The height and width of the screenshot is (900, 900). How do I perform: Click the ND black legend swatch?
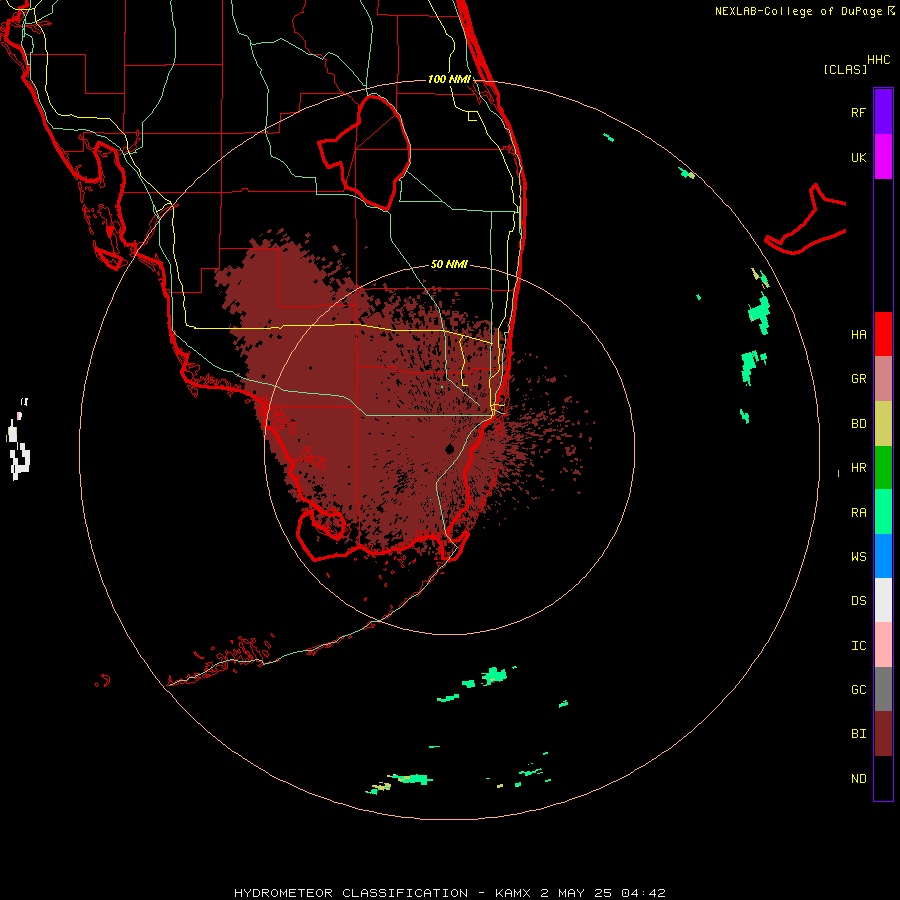point(883,778)
